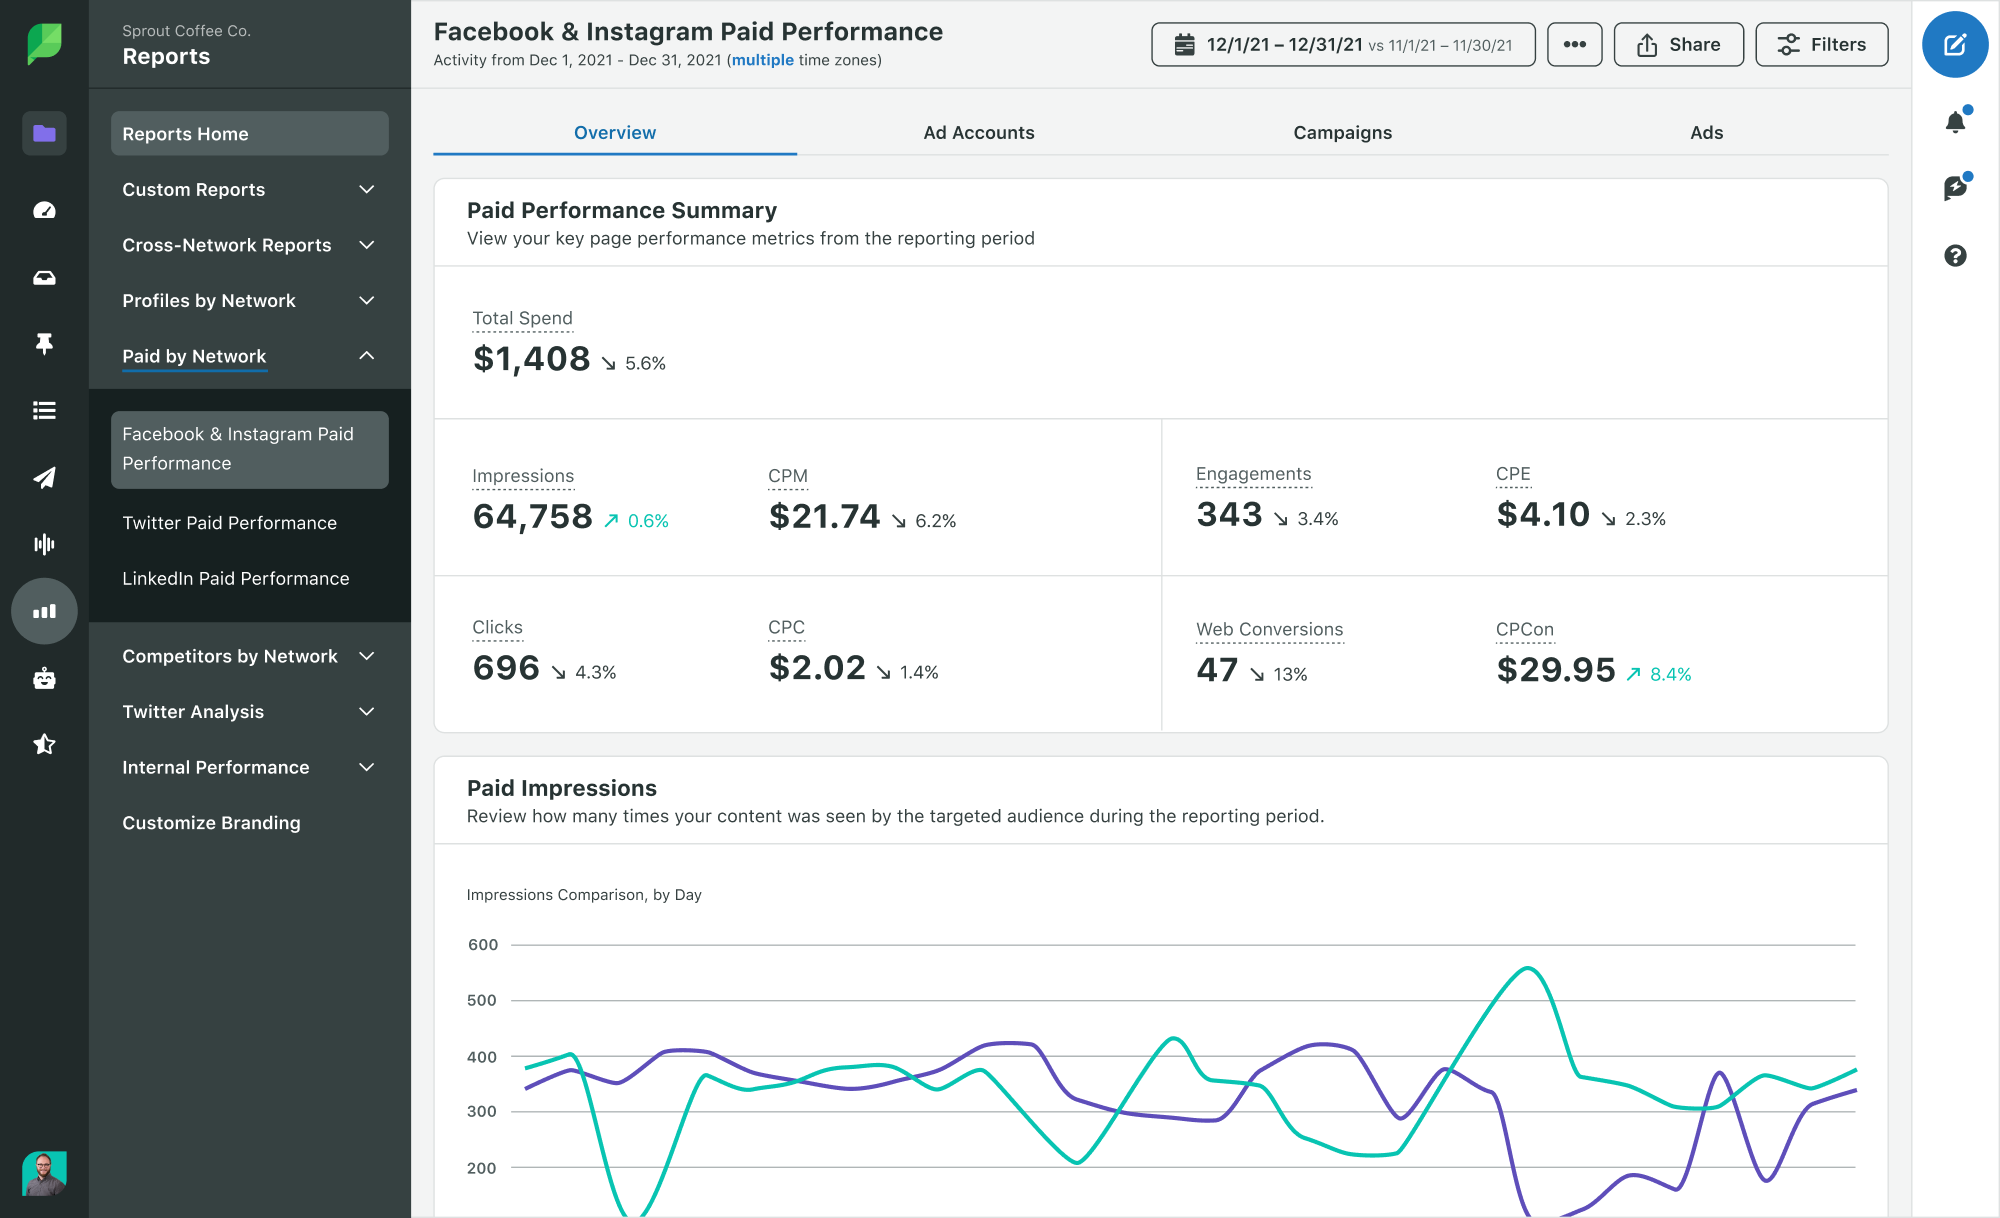Select the Ad Accounts tab
Image resolution: width=2000 pixels, height=1218 pixels.
[980, 131]
